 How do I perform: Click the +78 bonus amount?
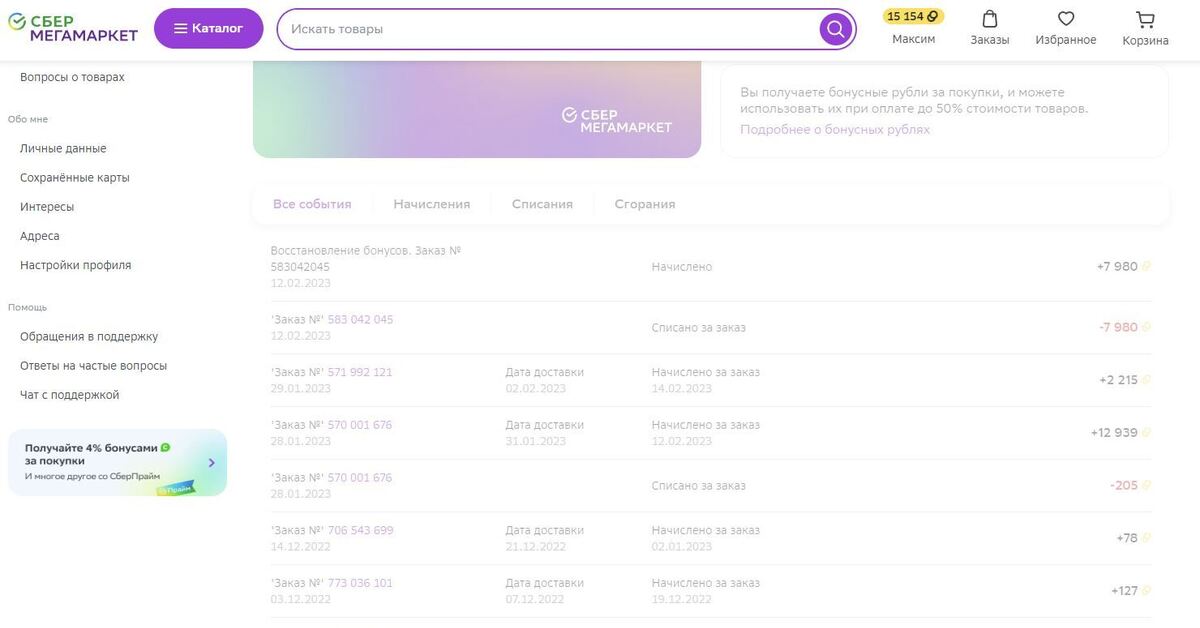[1127, 538]
